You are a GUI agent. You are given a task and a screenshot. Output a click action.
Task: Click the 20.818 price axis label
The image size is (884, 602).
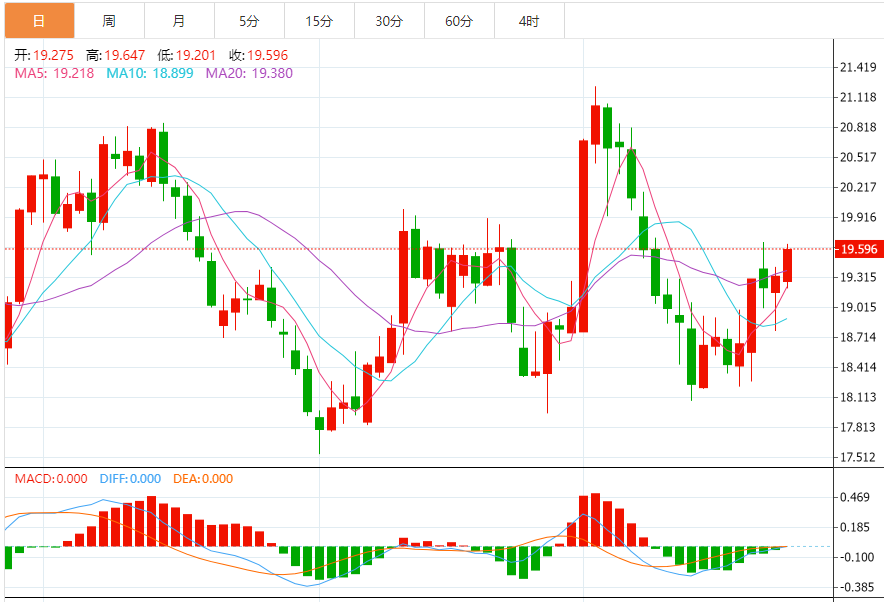click(858, 127)
